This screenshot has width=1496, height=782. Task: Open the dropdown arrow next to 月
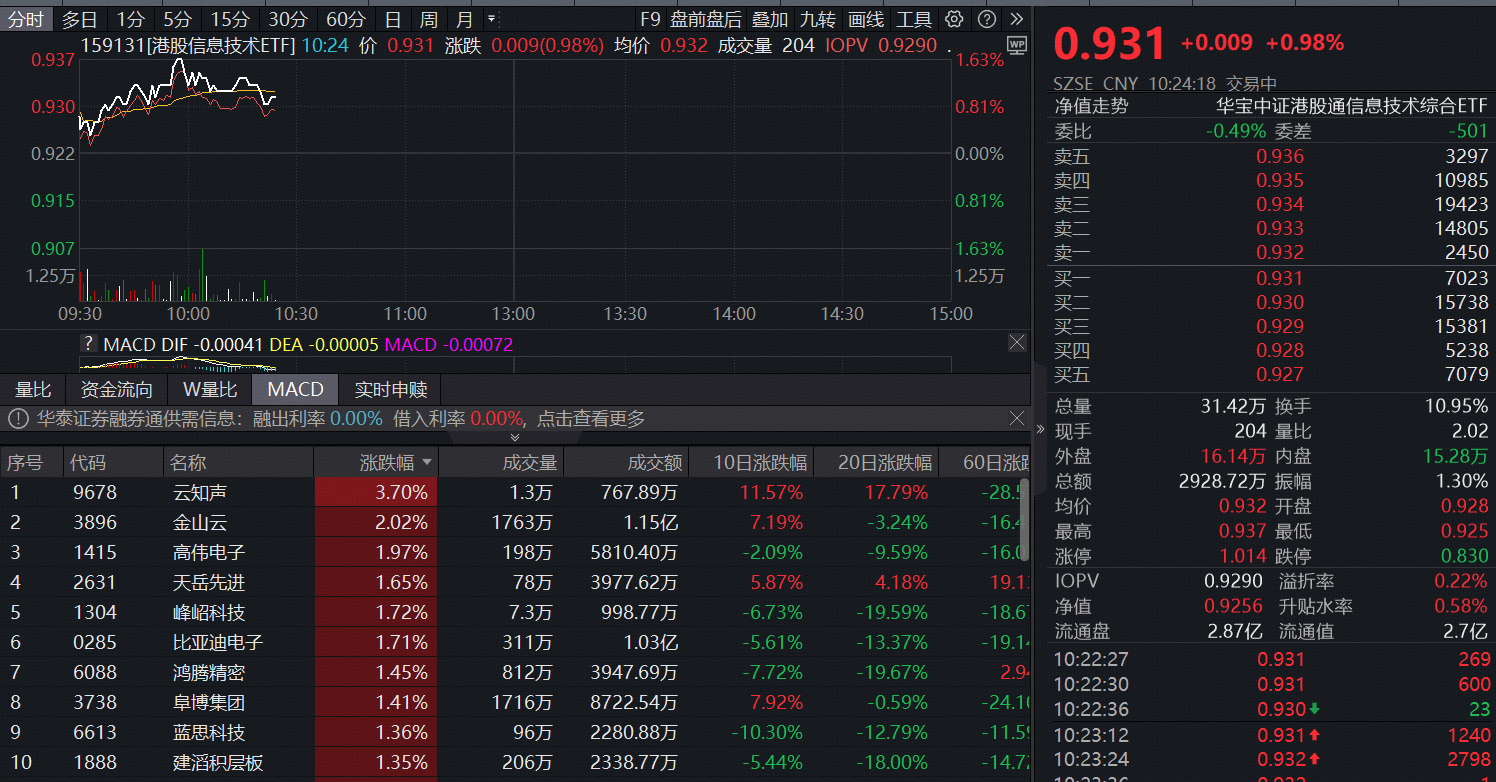489,18
